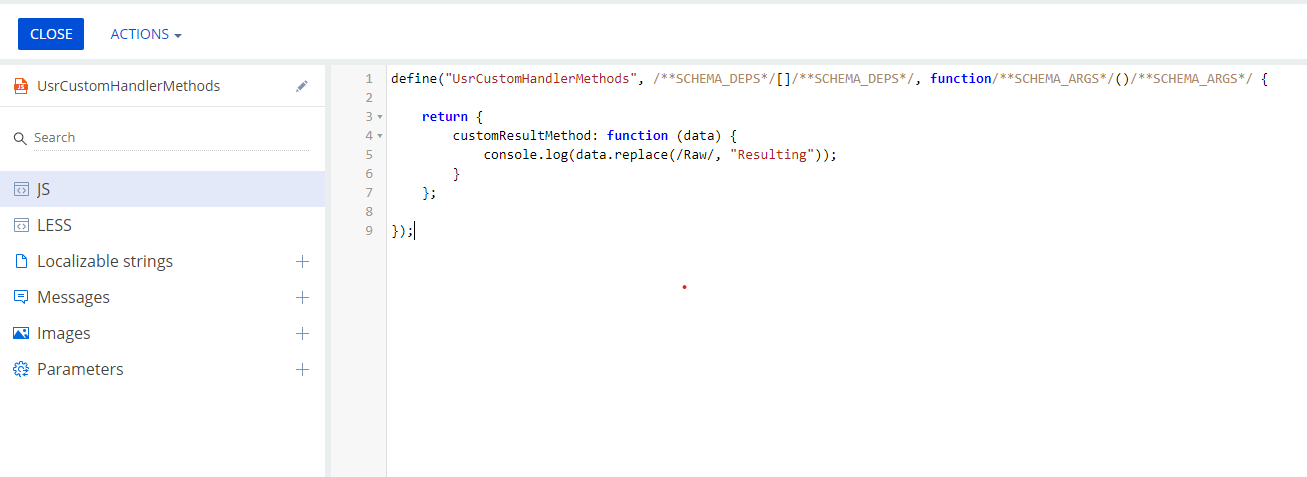Click the UsrCustomHandlerMethods schema title
The height and width of the screenshot is (477, 1307).
coord(128,86)
